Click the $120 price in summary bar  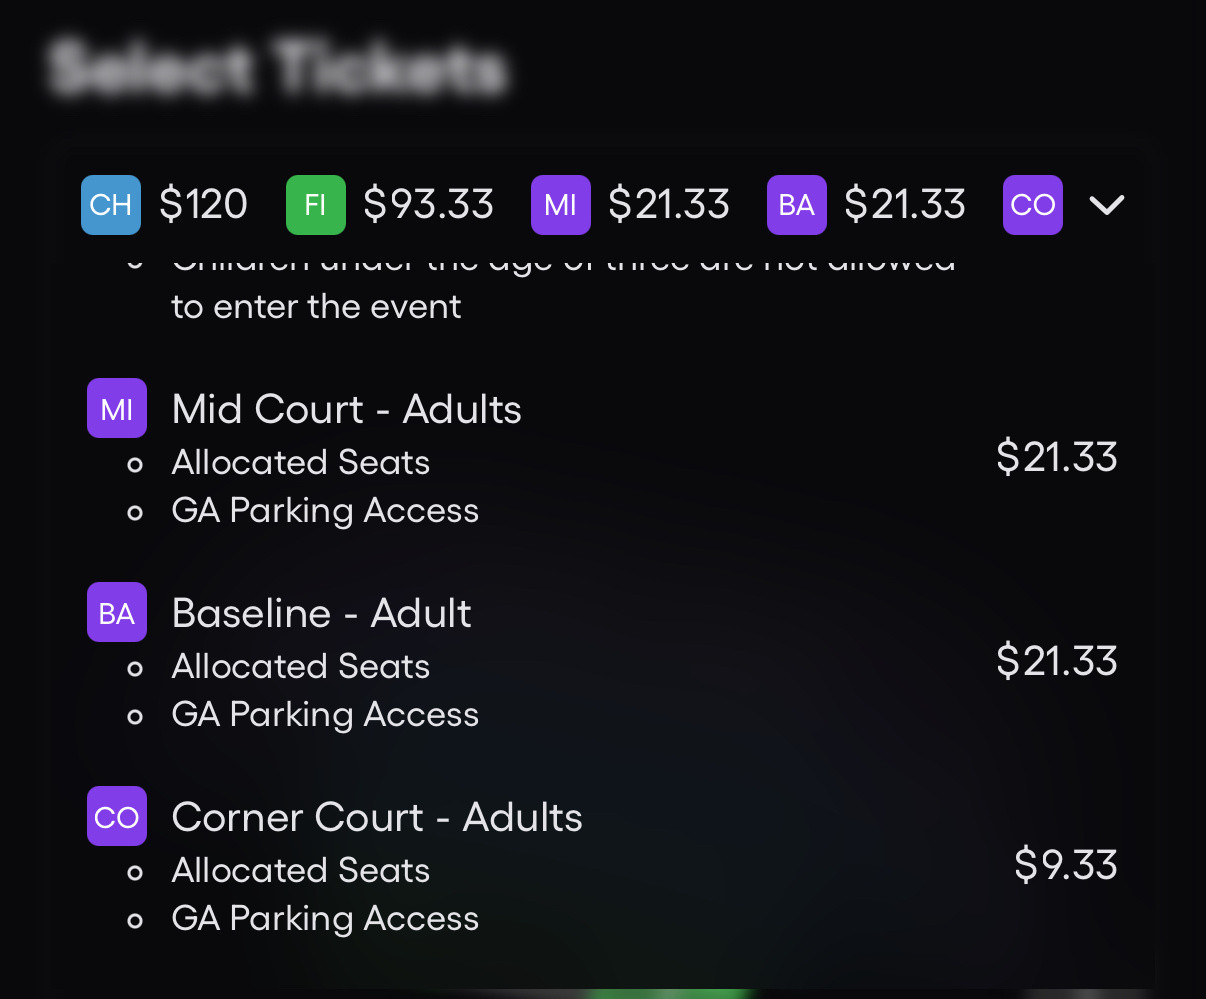203,205
